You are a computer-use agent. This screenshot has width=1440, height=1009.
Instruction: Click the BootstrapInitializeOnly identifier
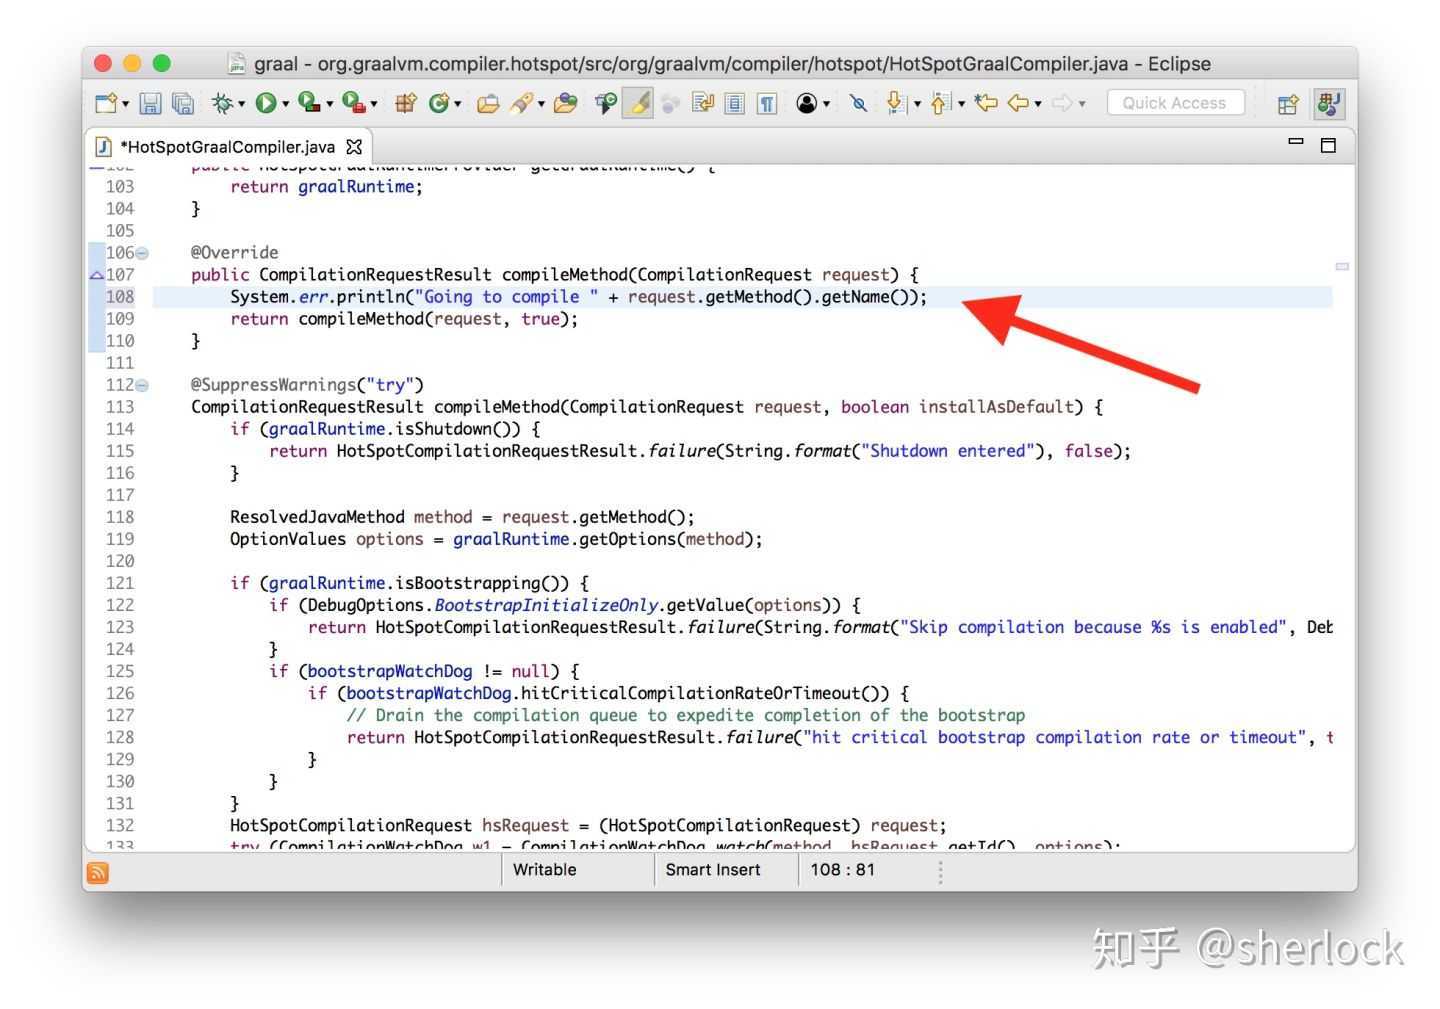(x=547, y=605)
